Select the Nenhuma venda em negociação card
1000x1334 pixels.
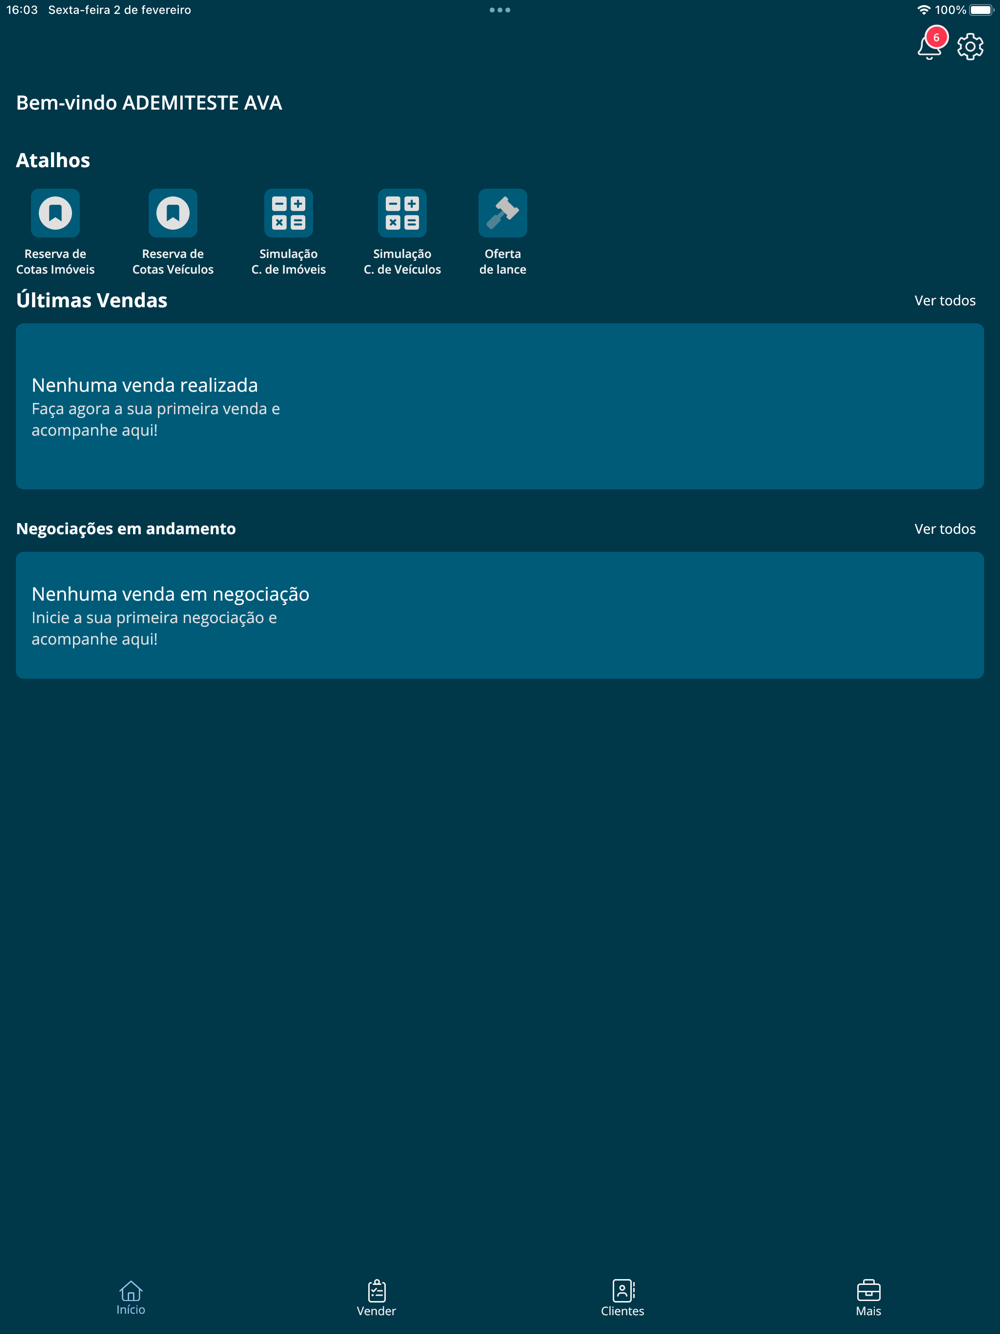pyautogui.click(x=500, y=615)
